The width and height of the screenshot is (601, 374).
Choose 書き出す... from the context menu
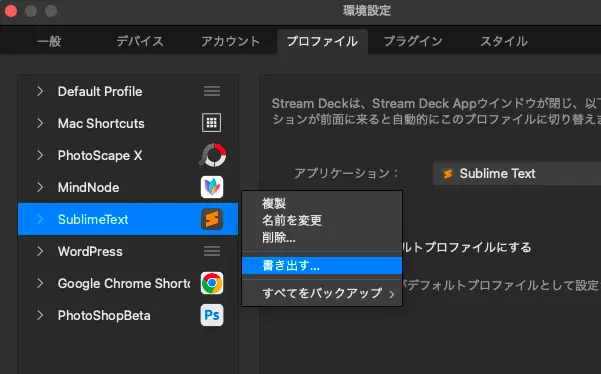point(322,266)
